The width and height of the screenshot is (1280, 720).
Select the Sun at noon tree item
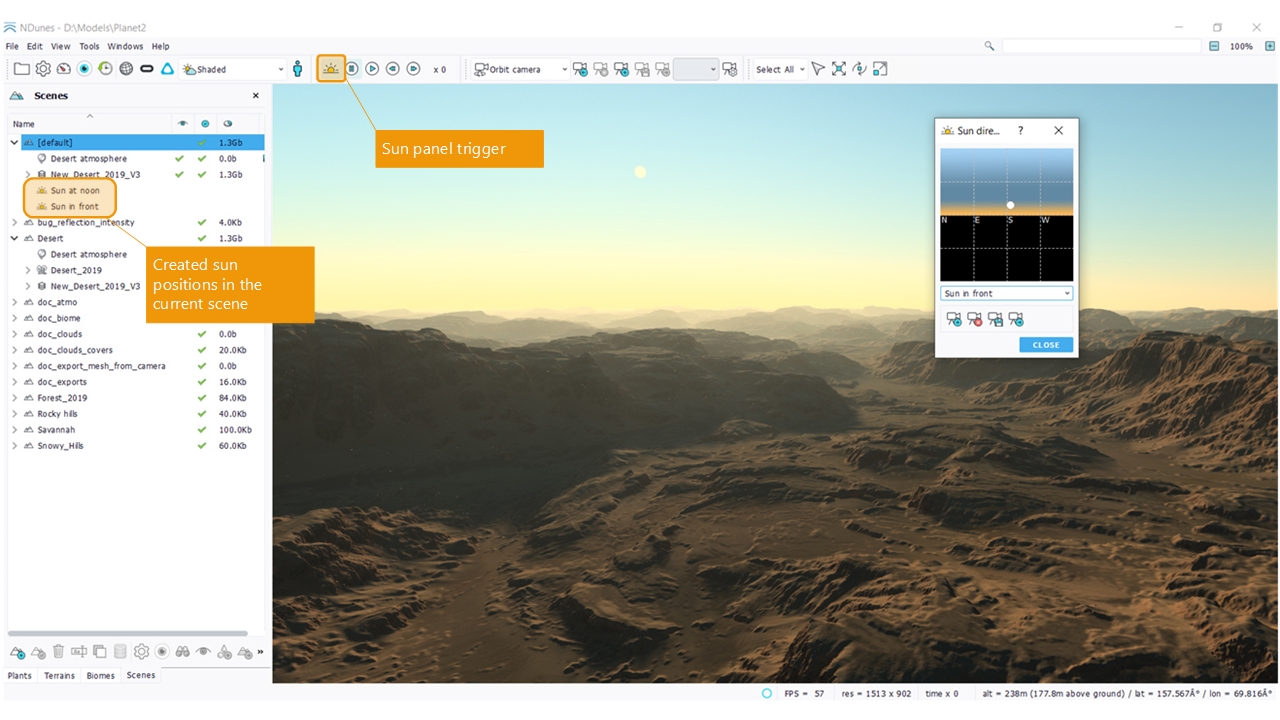point(75,191)
